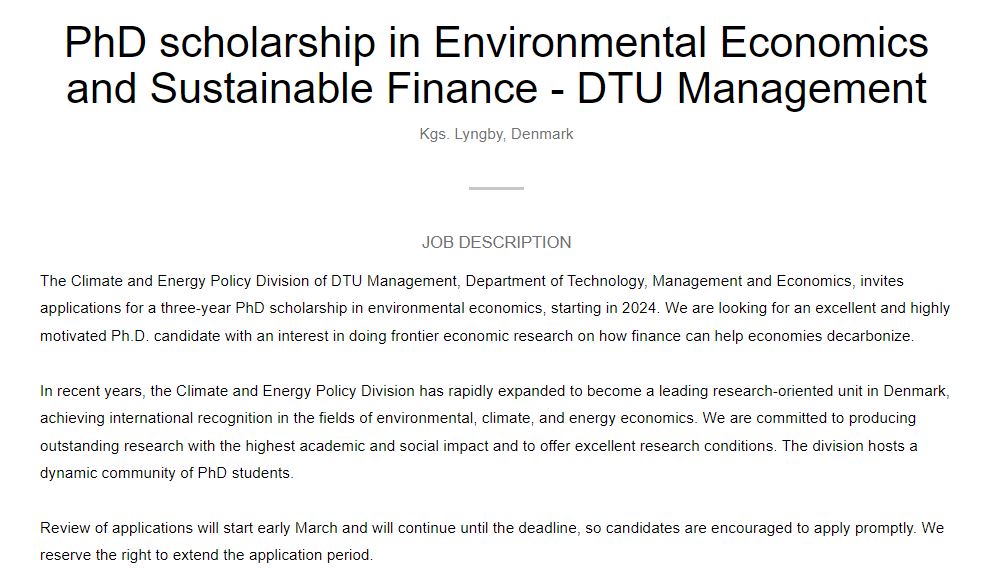Click 'starting in 2024' in the first paragraph
This screenshot has height=583, width=991.
coord(605,308)
